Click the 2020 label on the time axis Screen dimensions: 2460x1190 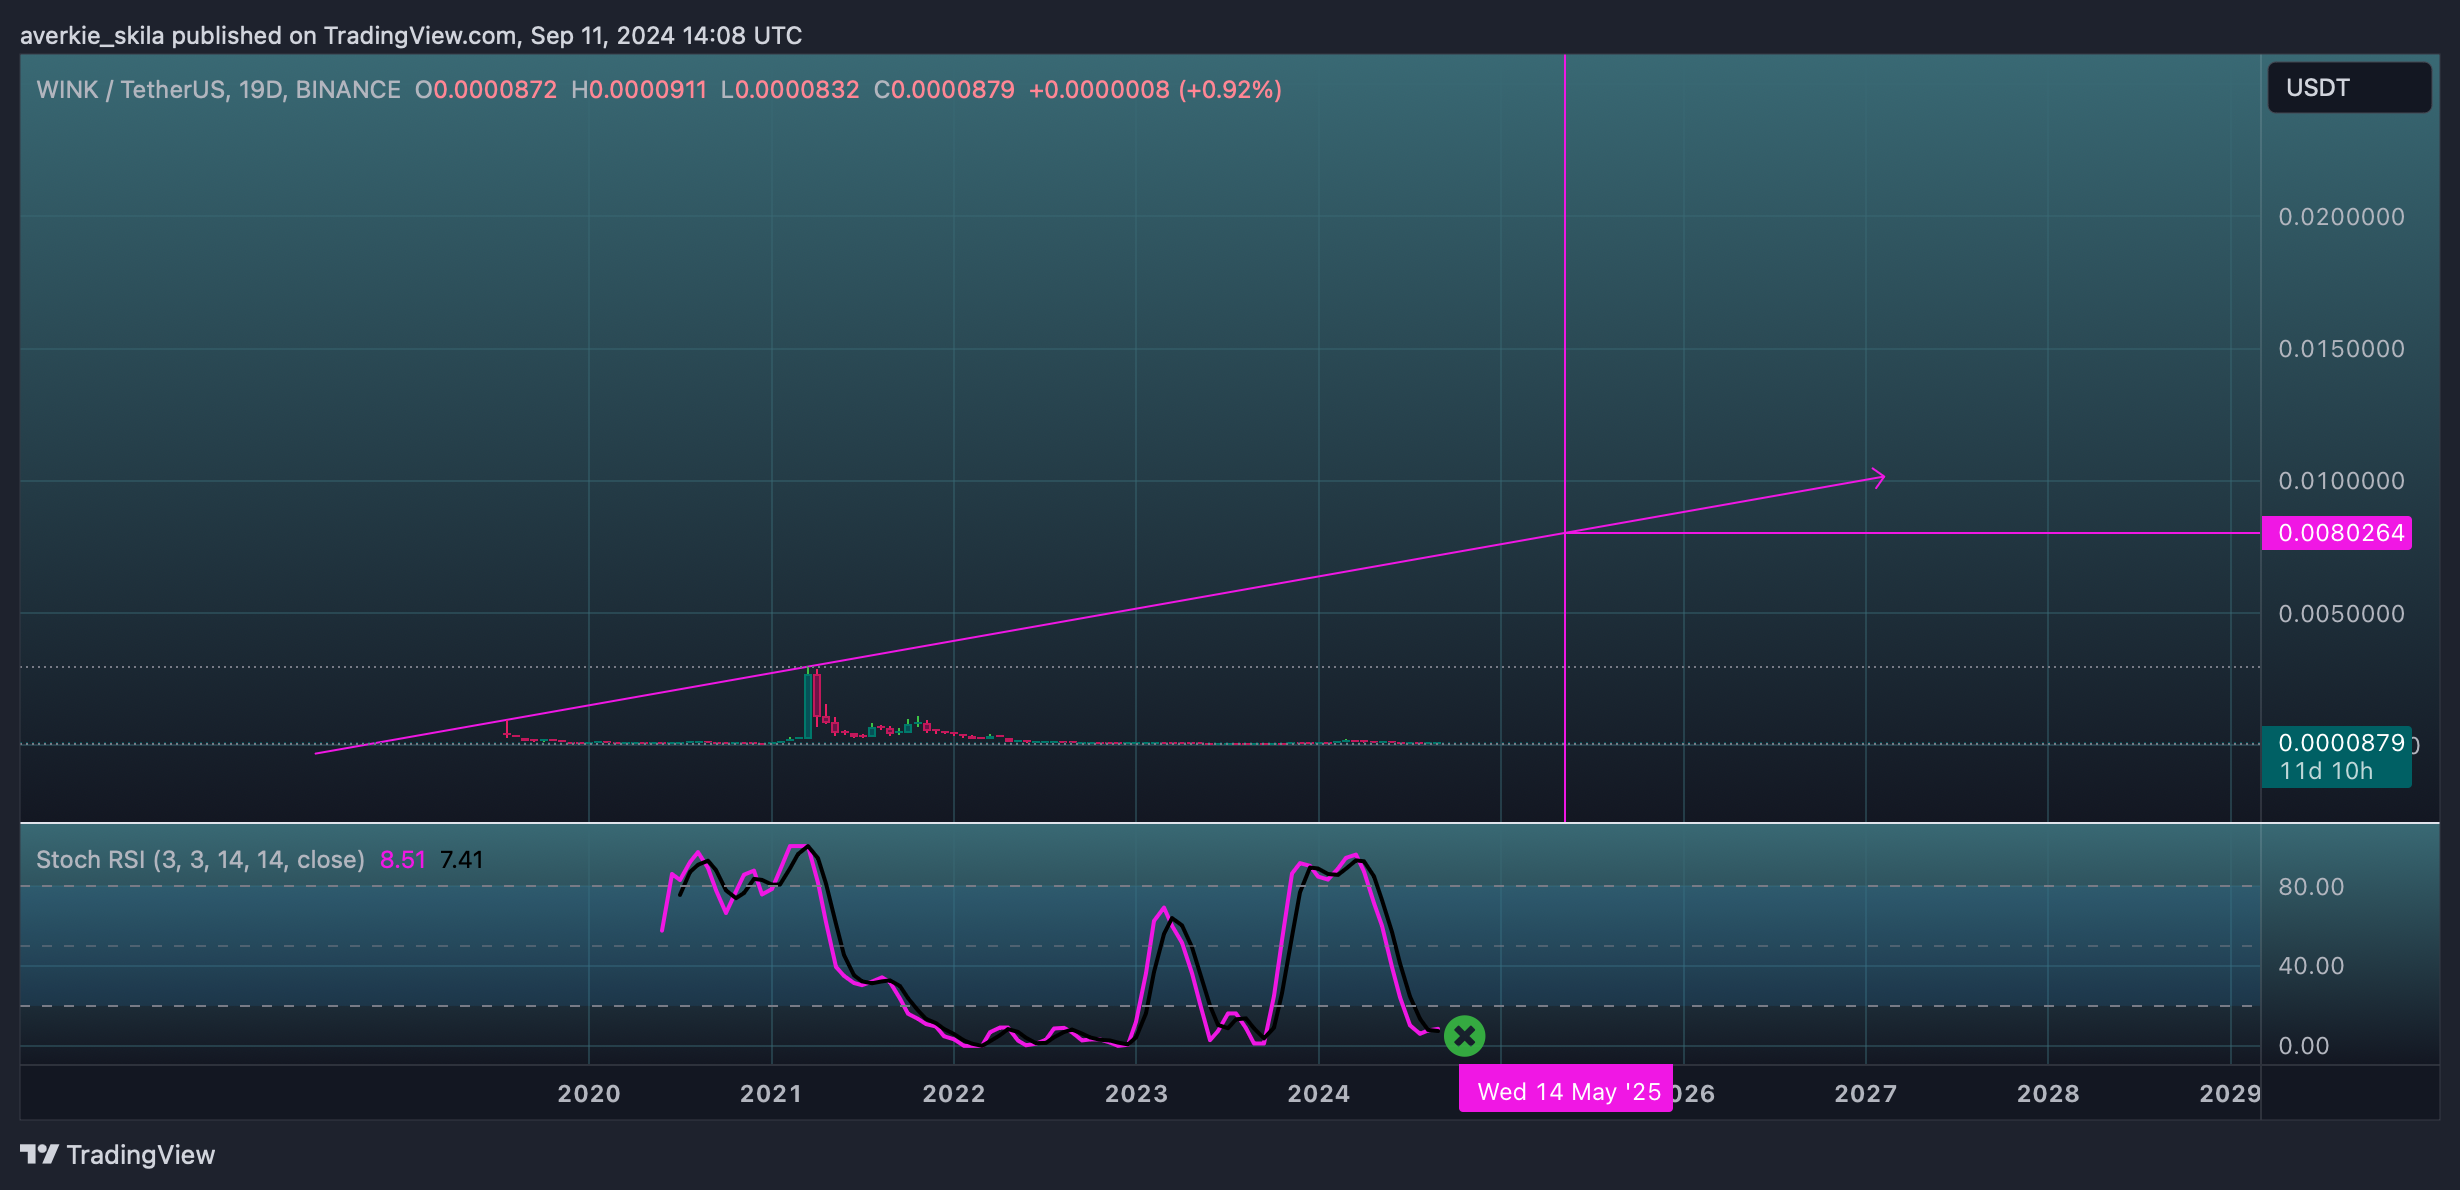pos(589,1094)
